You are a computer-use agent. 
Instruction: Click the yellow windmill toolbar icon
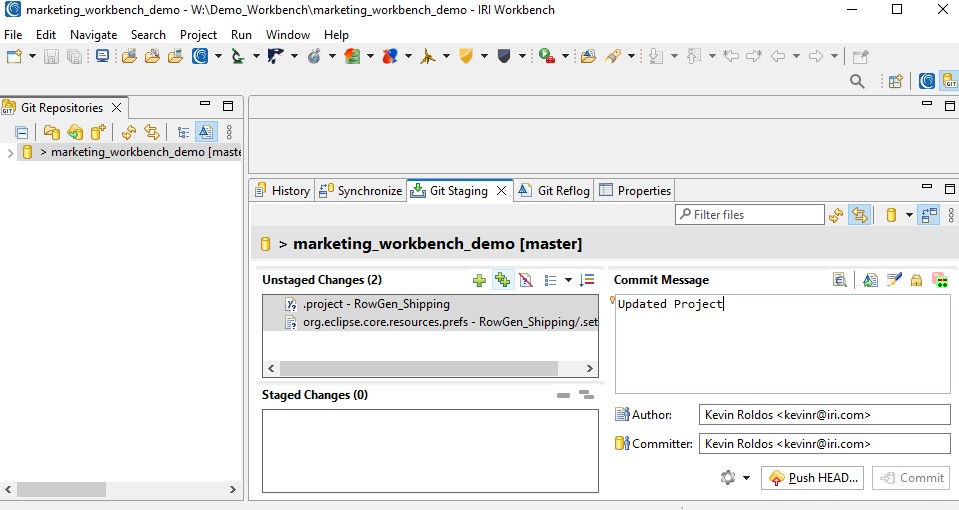pyautogui.click(x=428, y=56)
